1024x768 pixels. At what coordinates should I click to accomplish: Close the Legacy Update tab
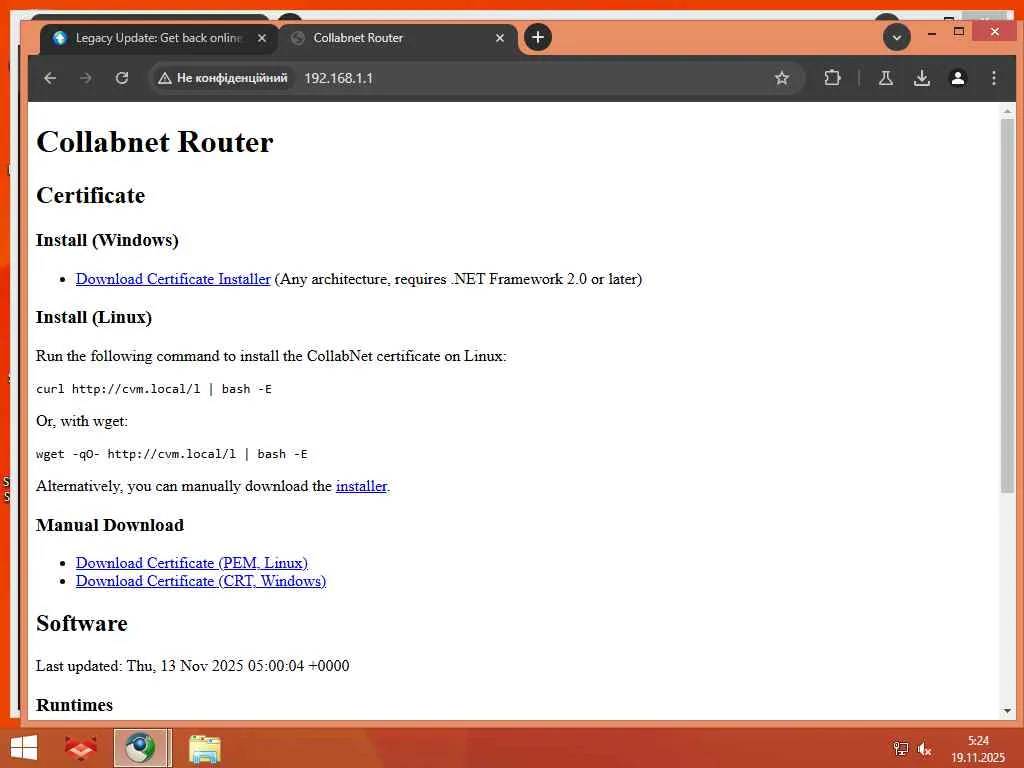[x=262, y=38]
